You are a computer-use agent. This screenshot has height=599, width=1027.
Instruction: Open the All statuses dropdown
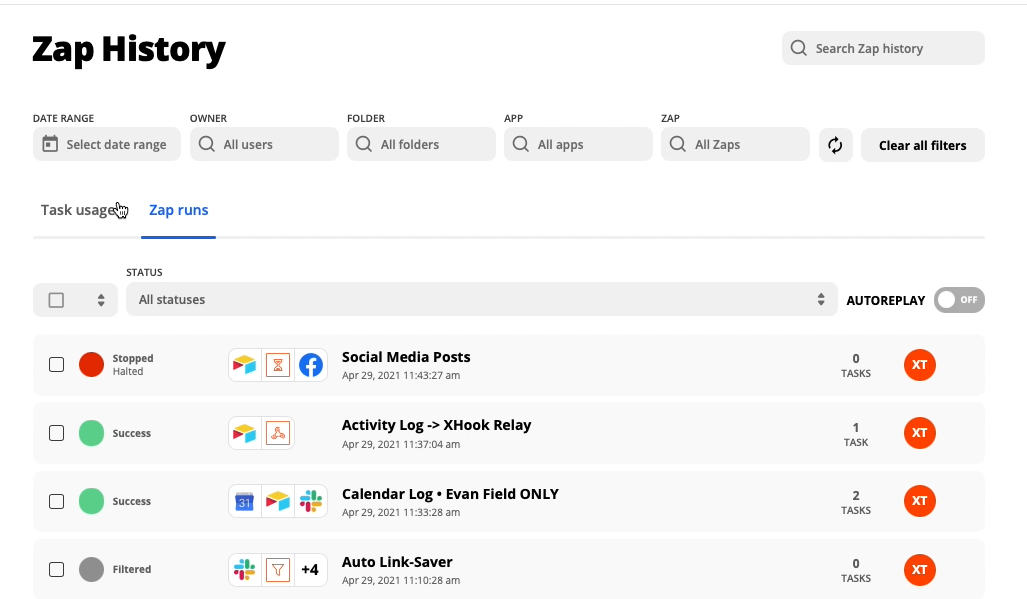click(x=481, y=300)
